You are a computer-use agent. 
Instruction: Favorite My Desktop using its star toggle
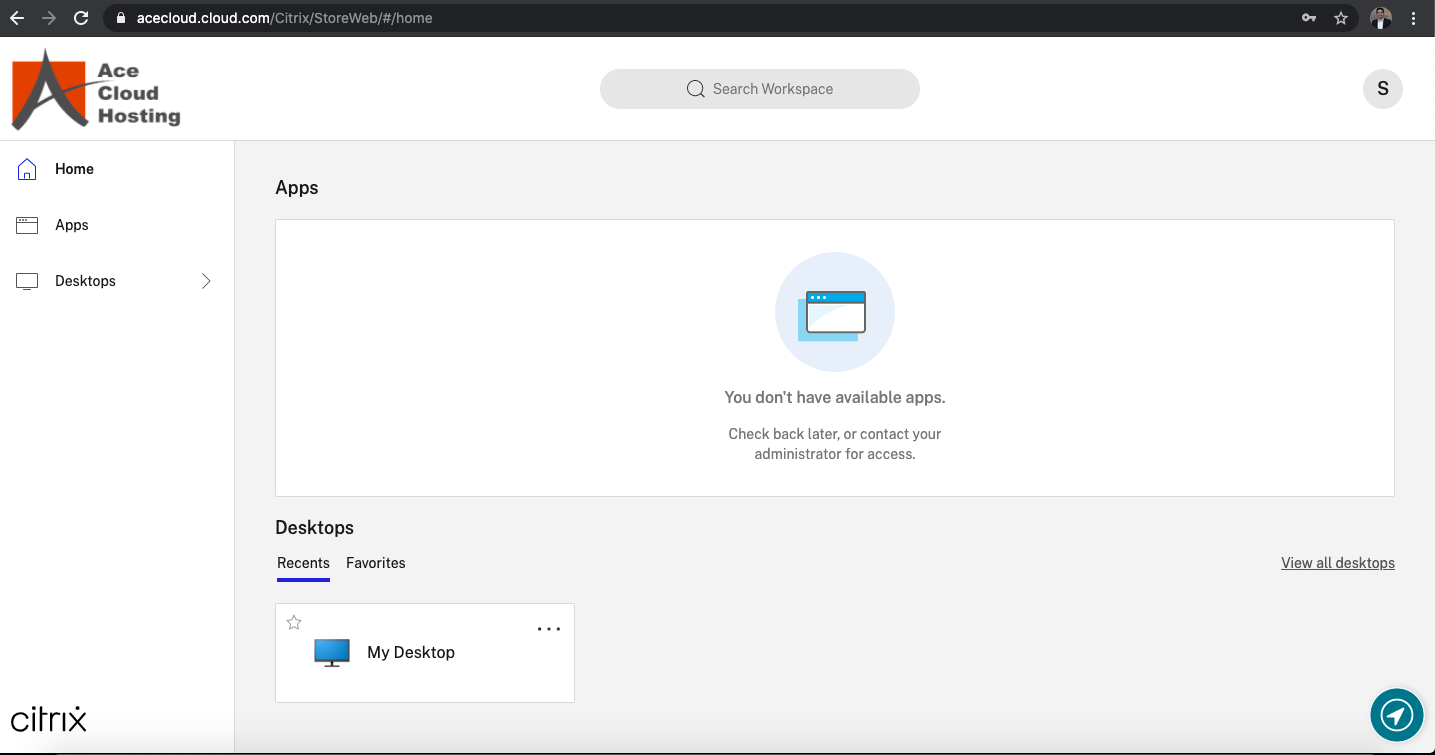293,622
